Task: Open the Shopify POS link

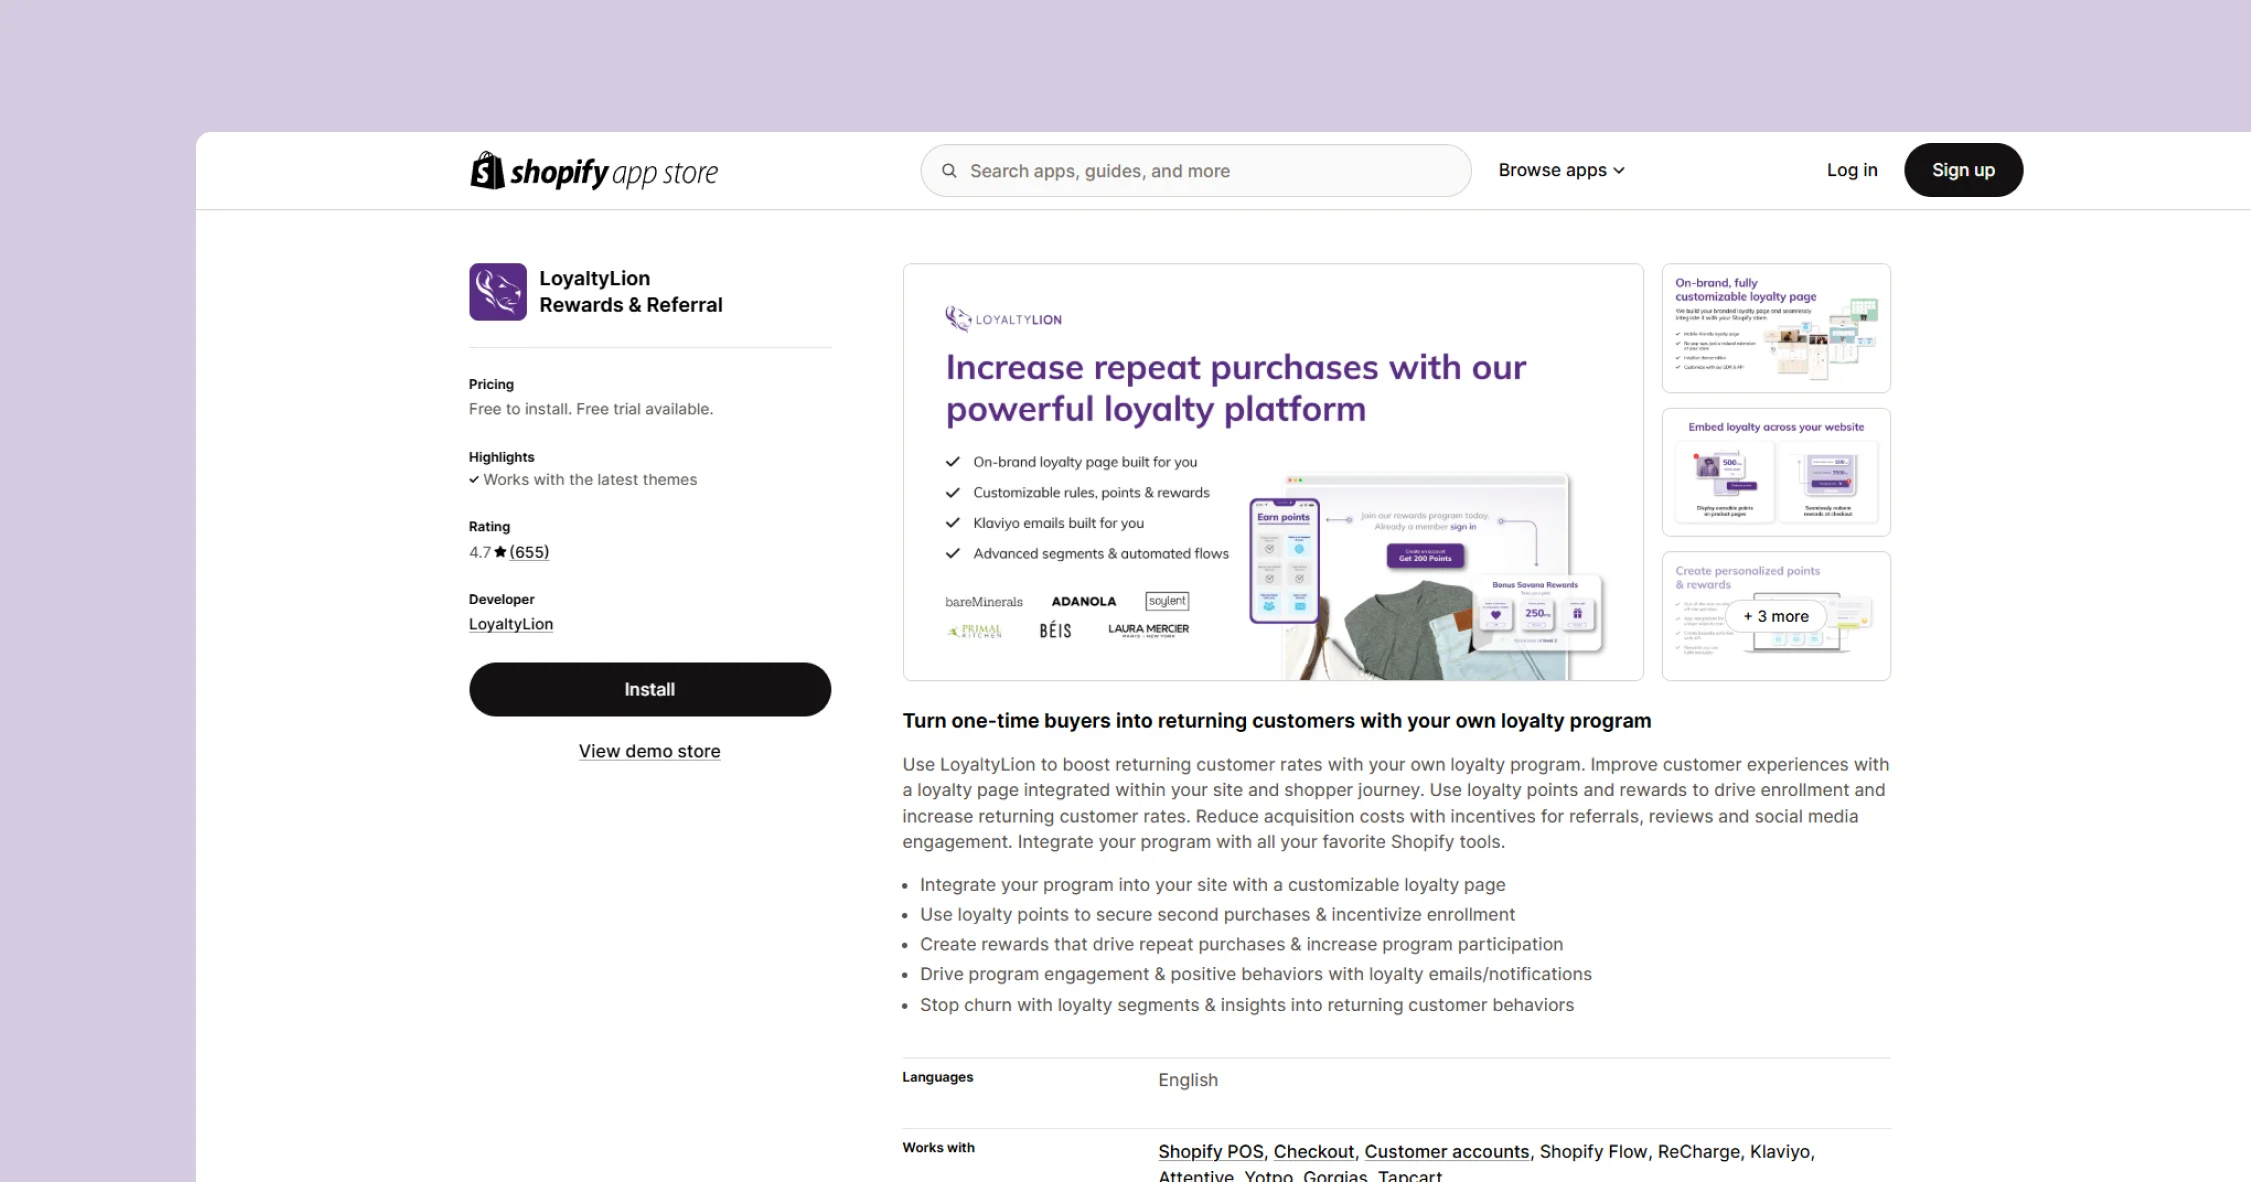Action: click(1211, 1152)
